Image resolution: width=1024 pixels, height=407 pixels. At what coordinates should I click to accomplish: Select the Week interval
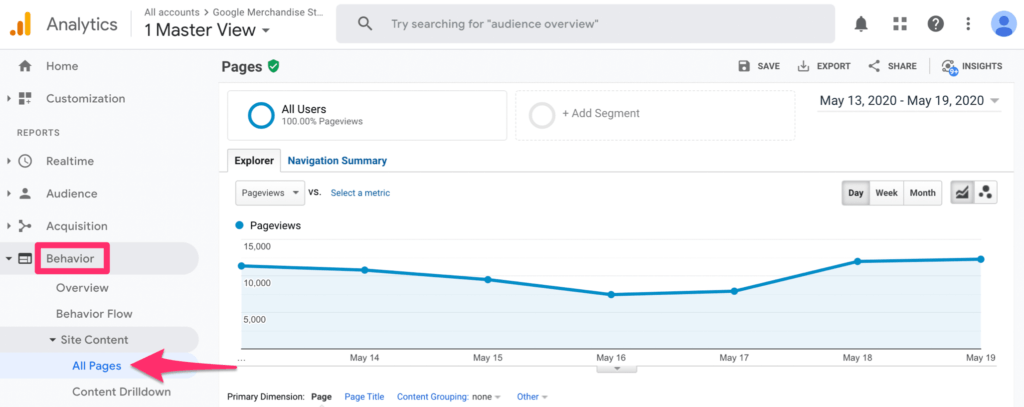pos(886,193)
